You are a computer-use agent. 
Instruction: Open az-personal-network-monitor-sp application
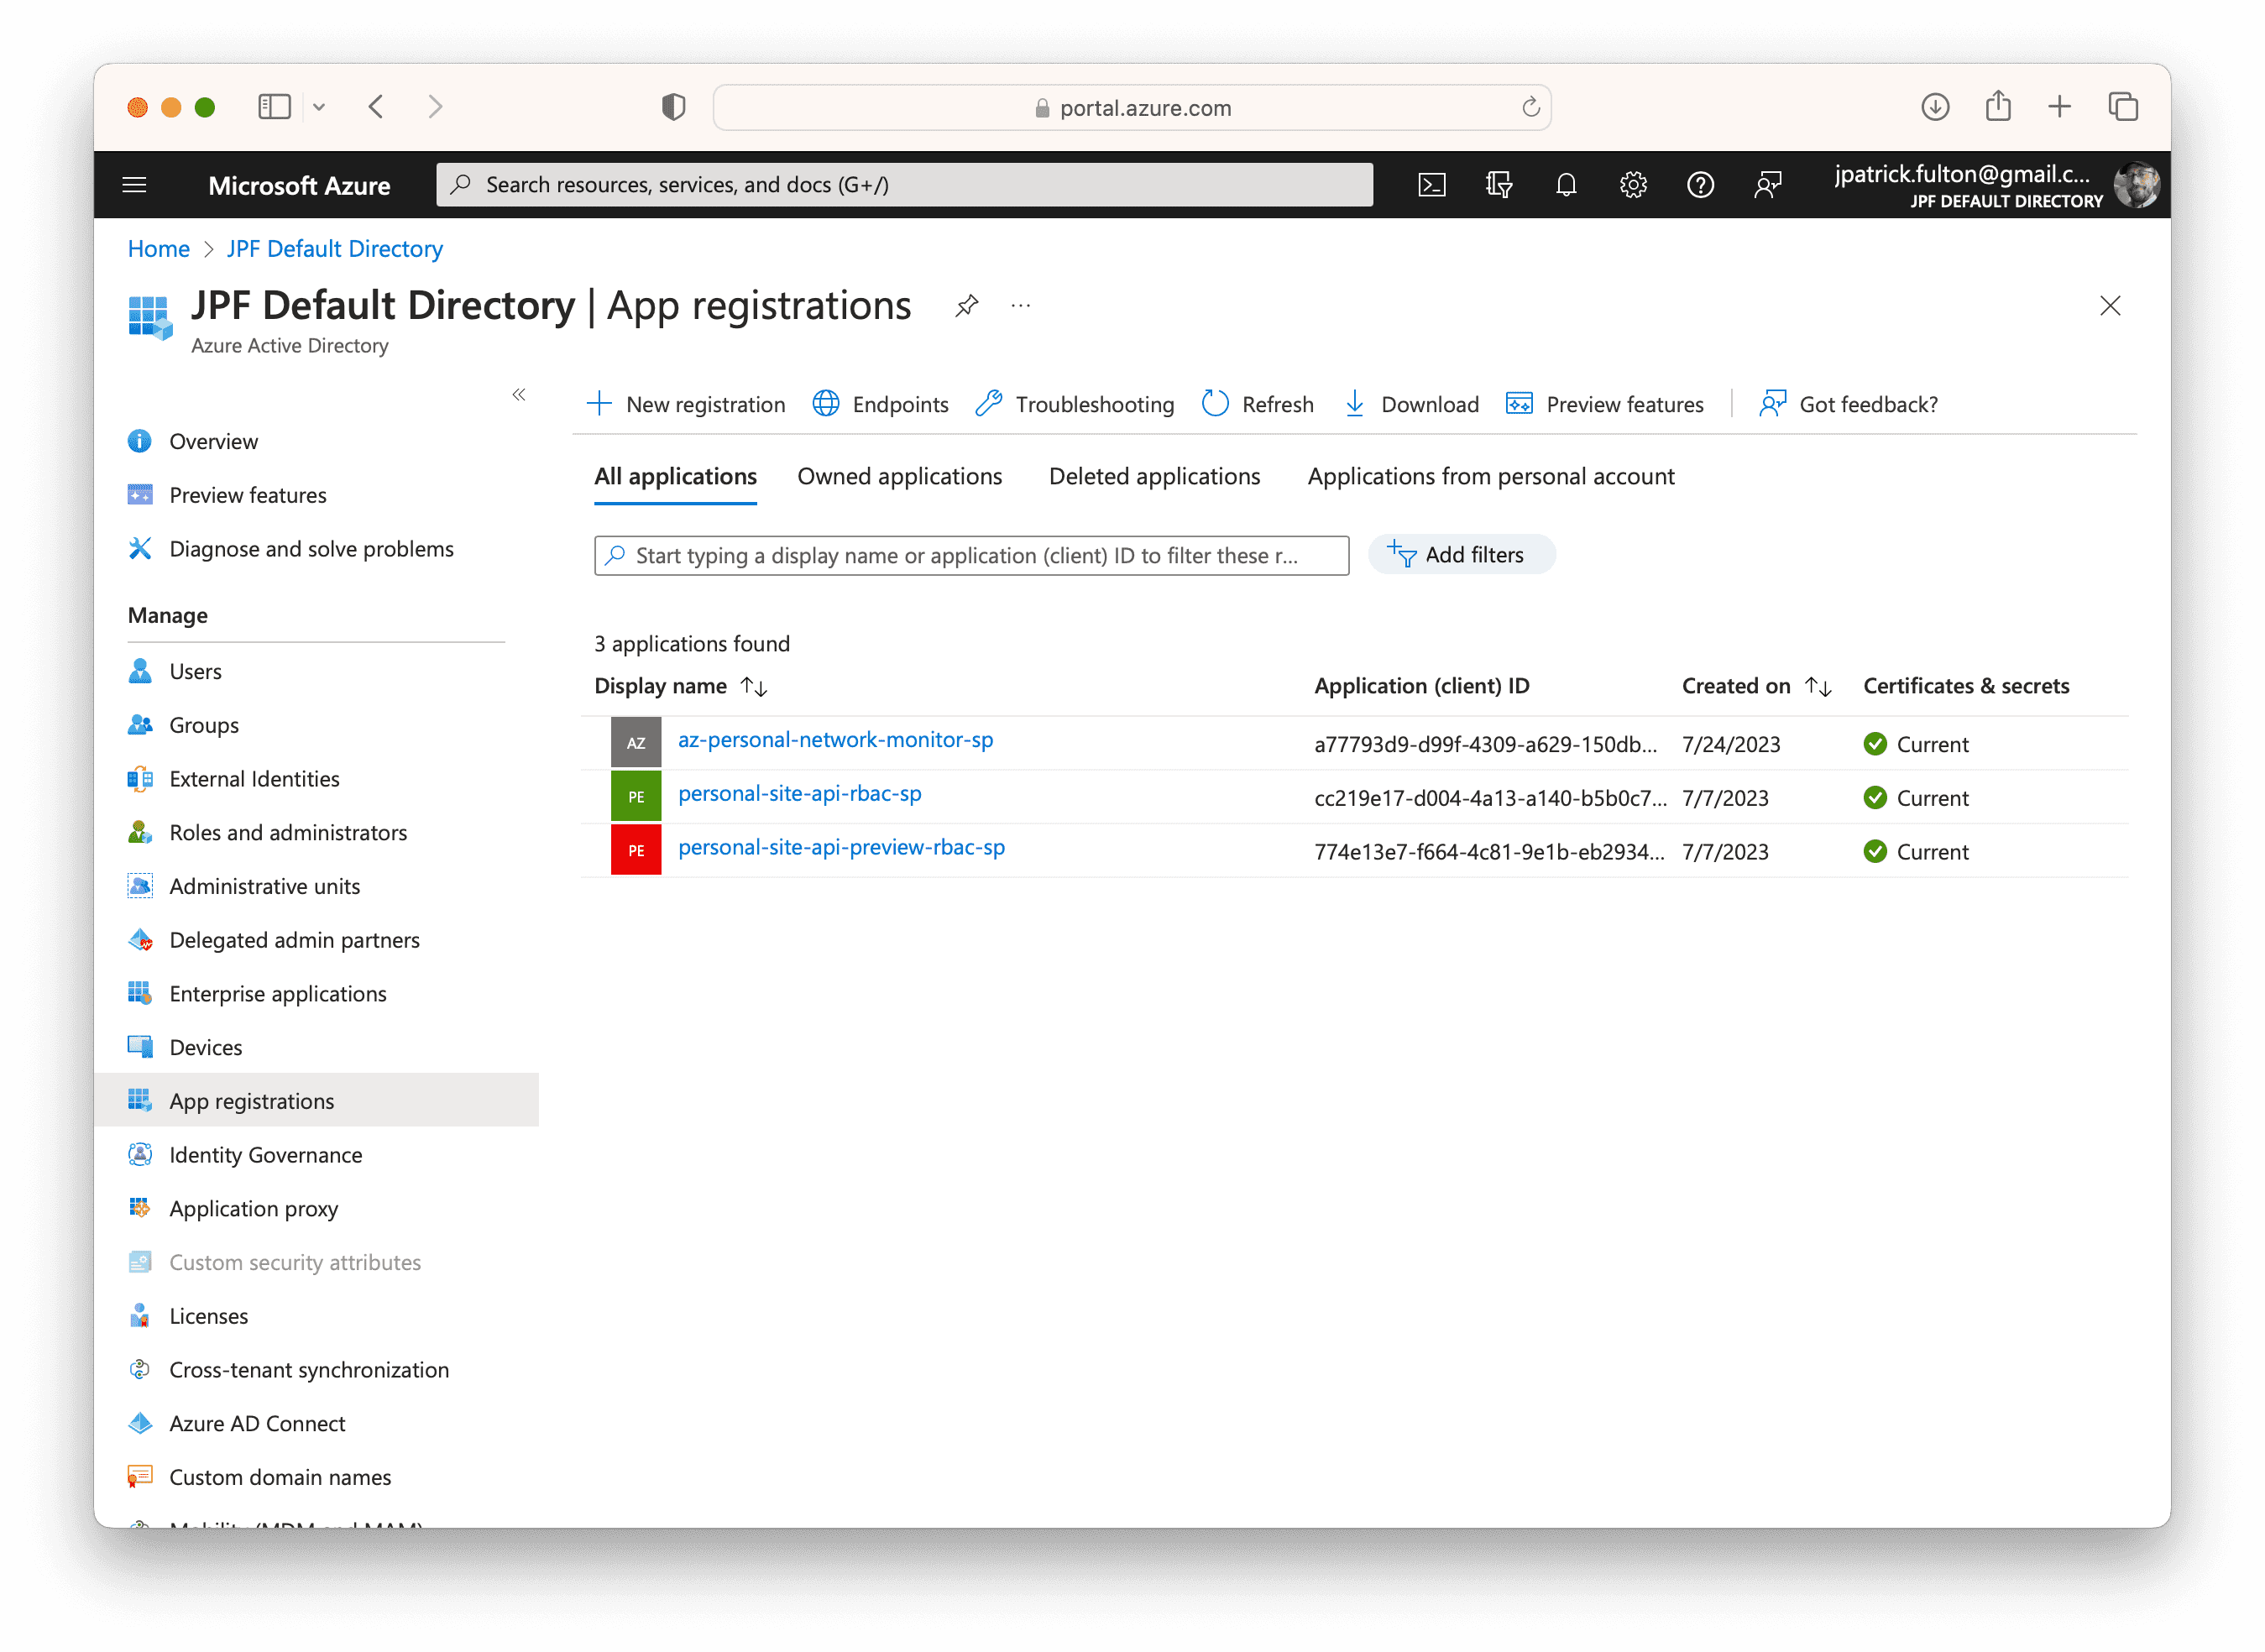click(x=835, y=740)
